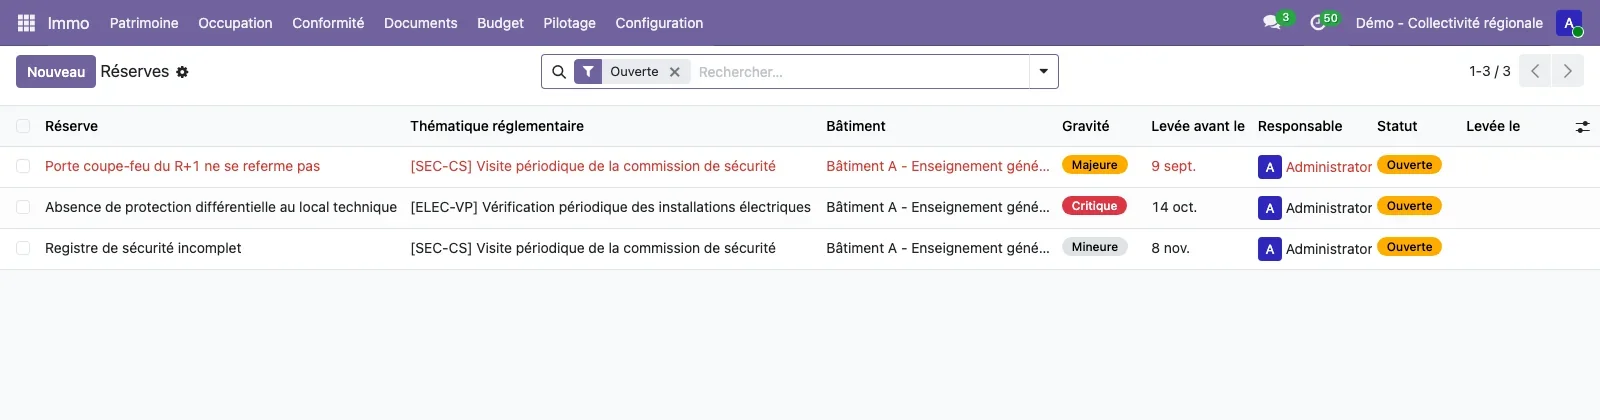1600x420 pixels.
Task: Open the Patrimoine menu
Action: 144,23
